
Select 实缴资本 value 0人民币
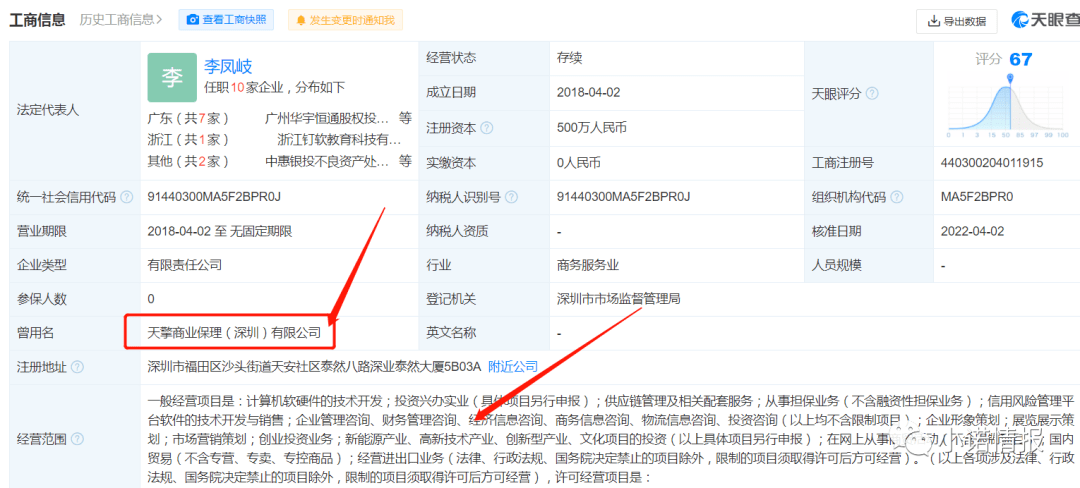[579, 163]
